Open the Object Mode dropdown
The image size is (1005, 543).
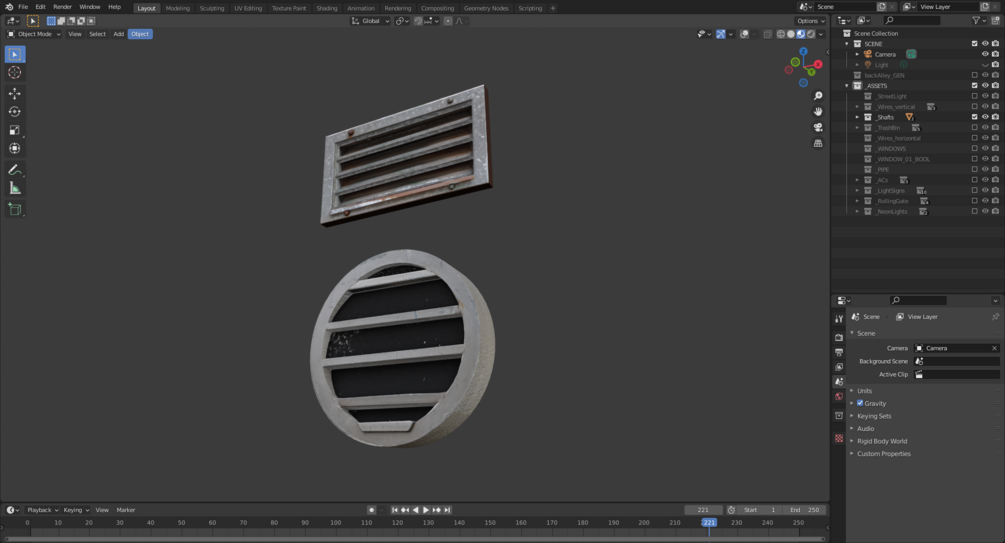35,34
